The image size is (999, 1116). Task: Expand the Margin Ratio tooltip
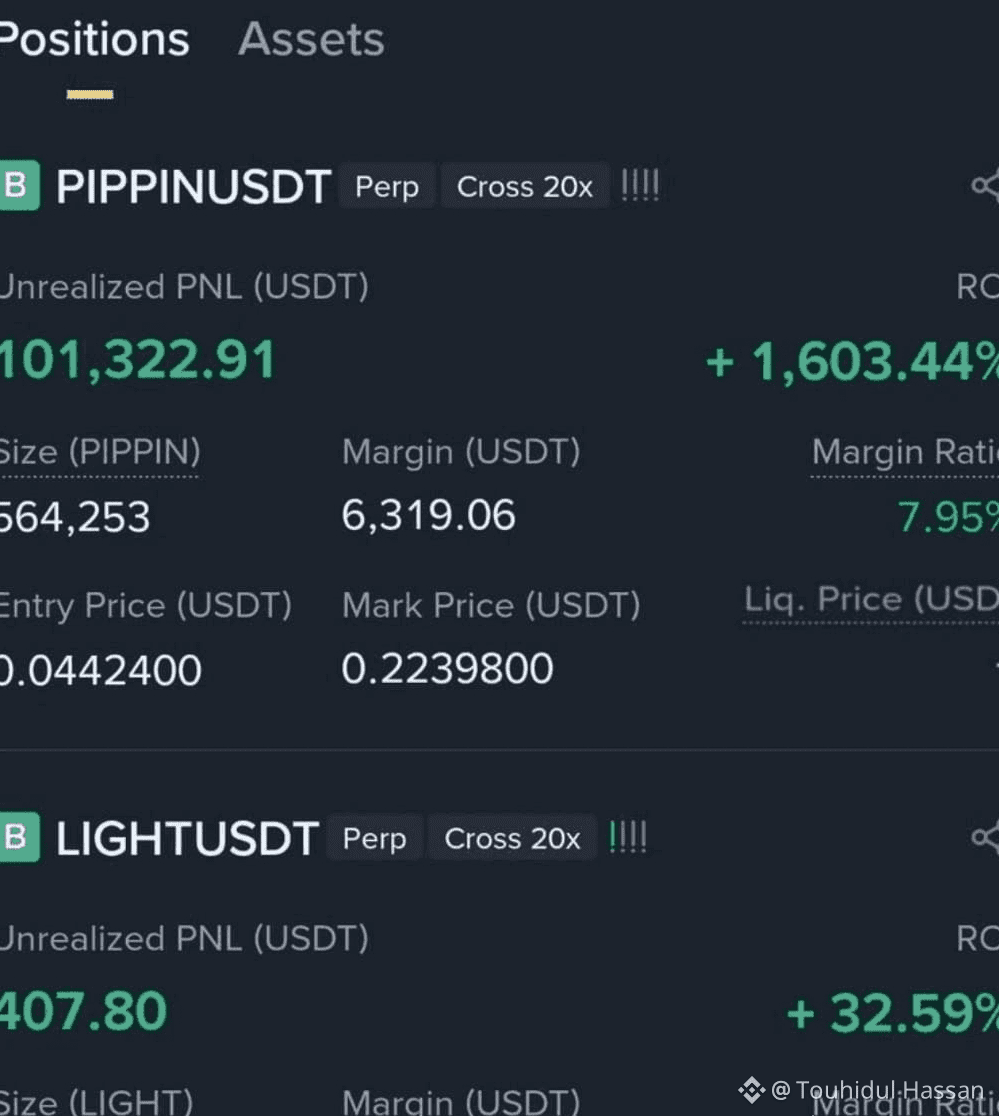(x=905, y=452)
